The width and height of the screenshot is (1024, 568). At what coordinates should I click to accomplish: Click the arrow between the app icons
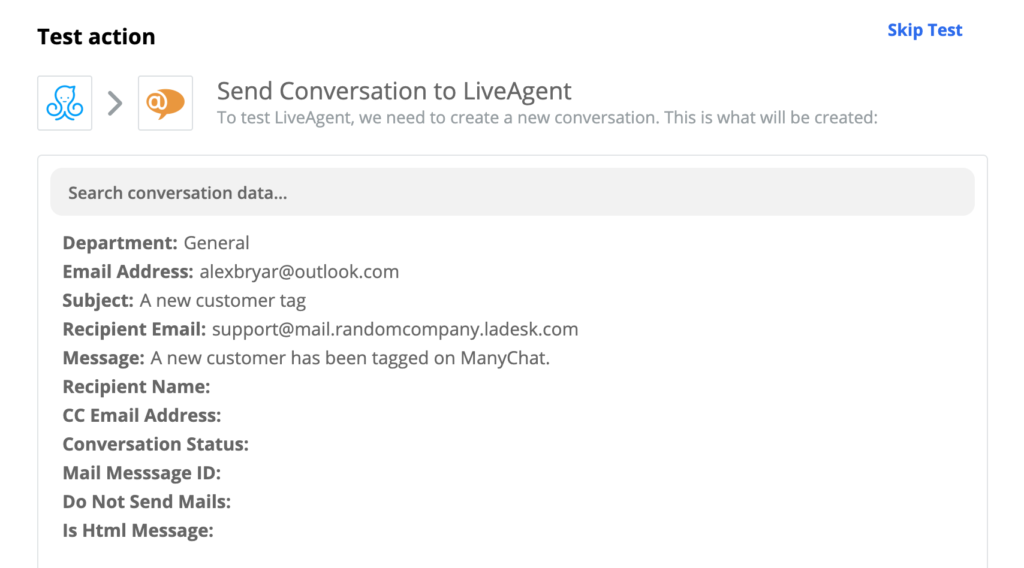[115, 103]
